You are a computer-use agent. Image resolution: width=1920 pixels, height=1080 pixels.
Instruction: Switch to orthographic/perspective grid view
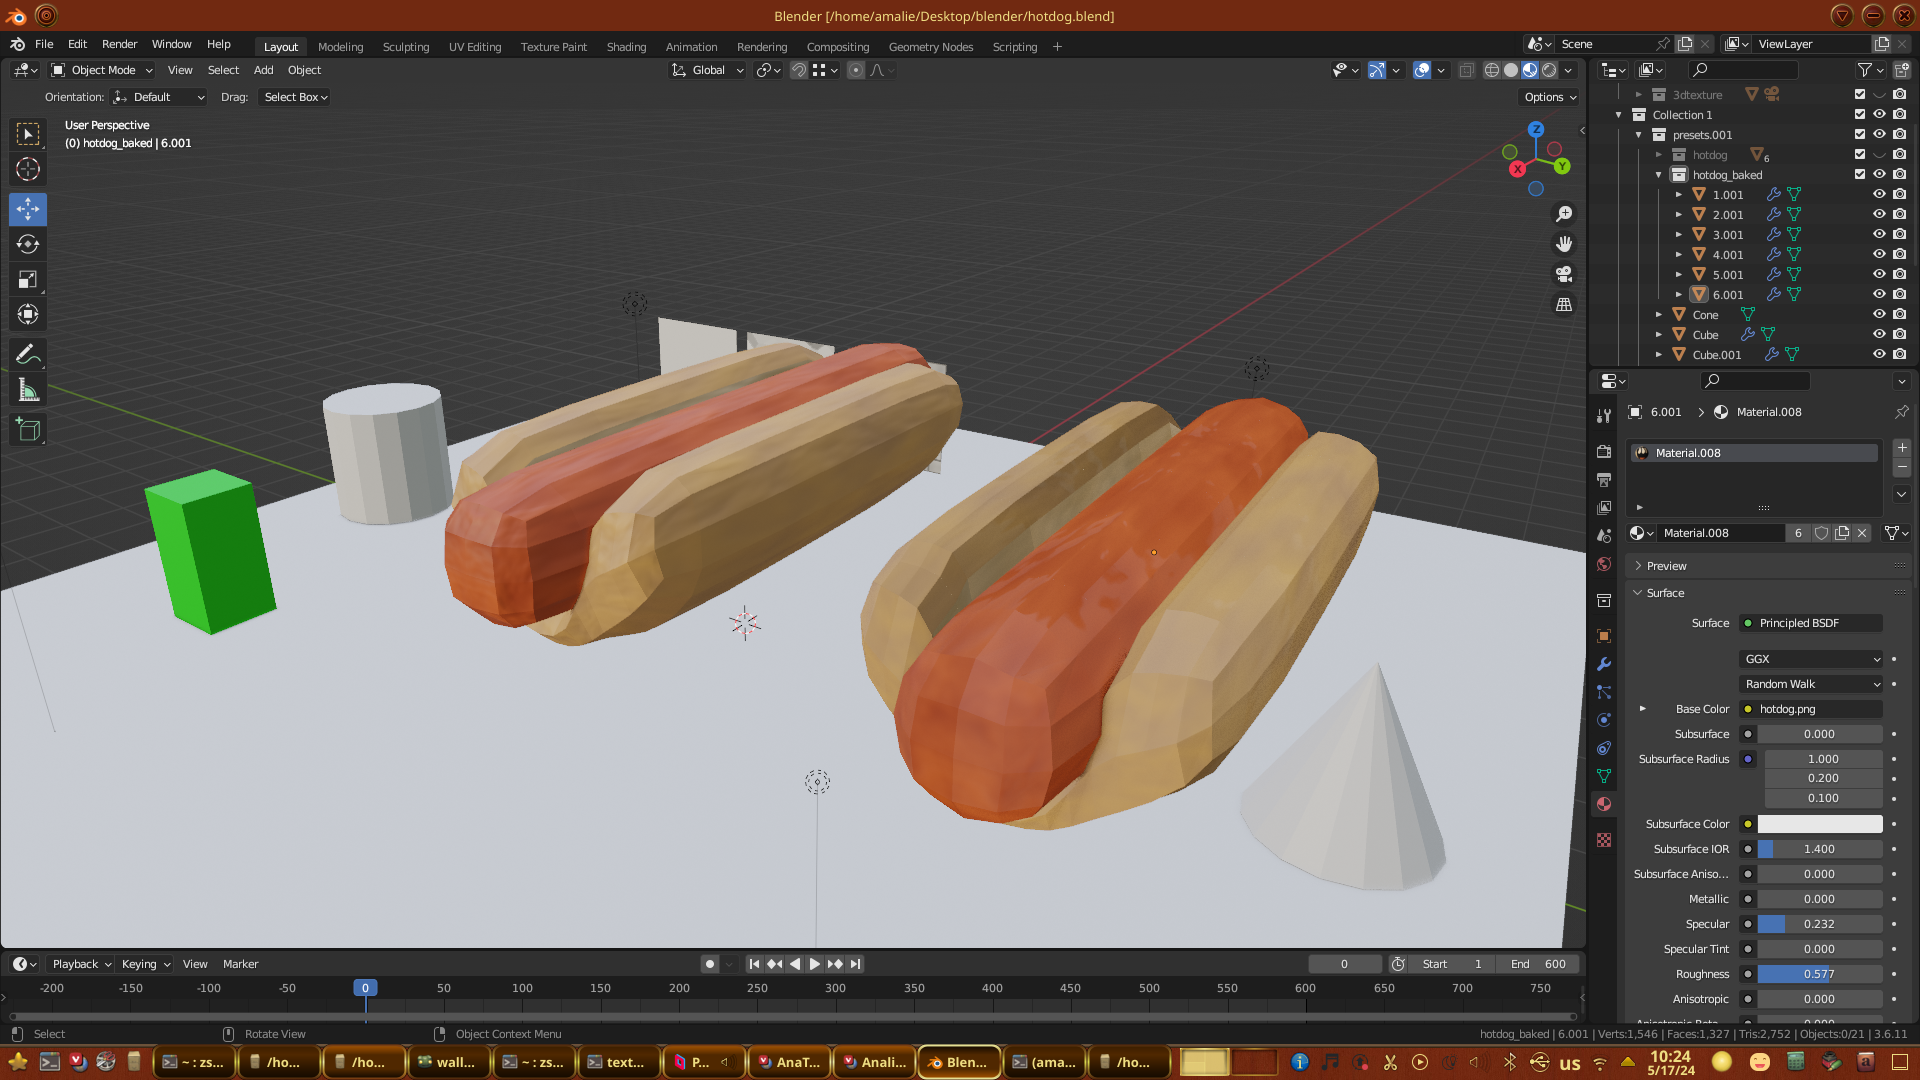click(1564, 304)
